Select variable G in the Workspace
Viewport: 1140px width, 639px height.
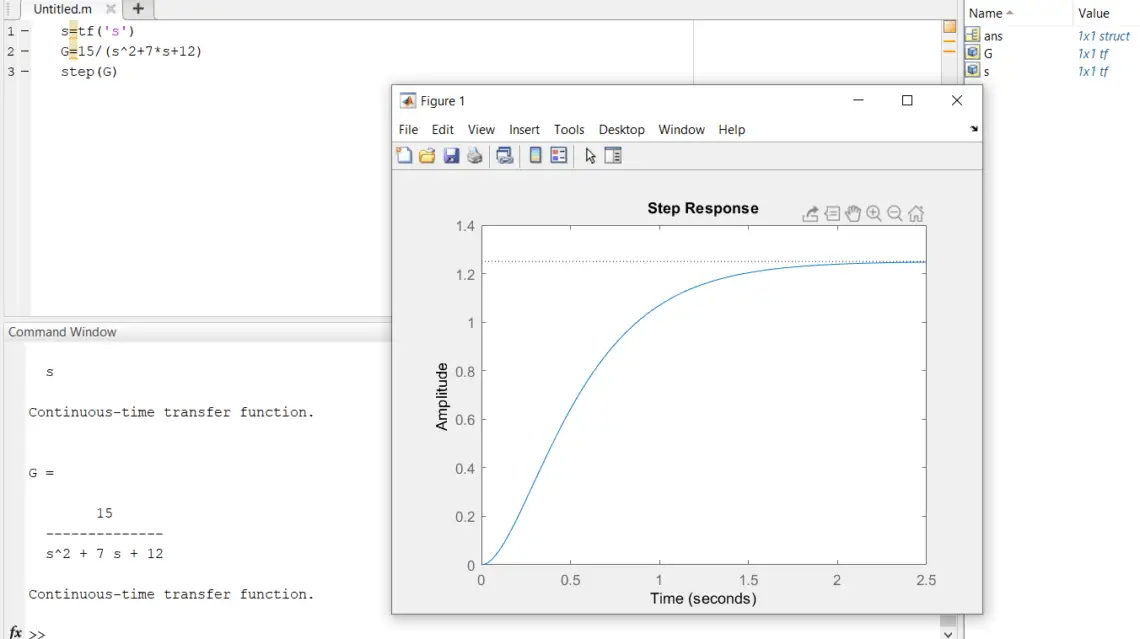[988, 53]
